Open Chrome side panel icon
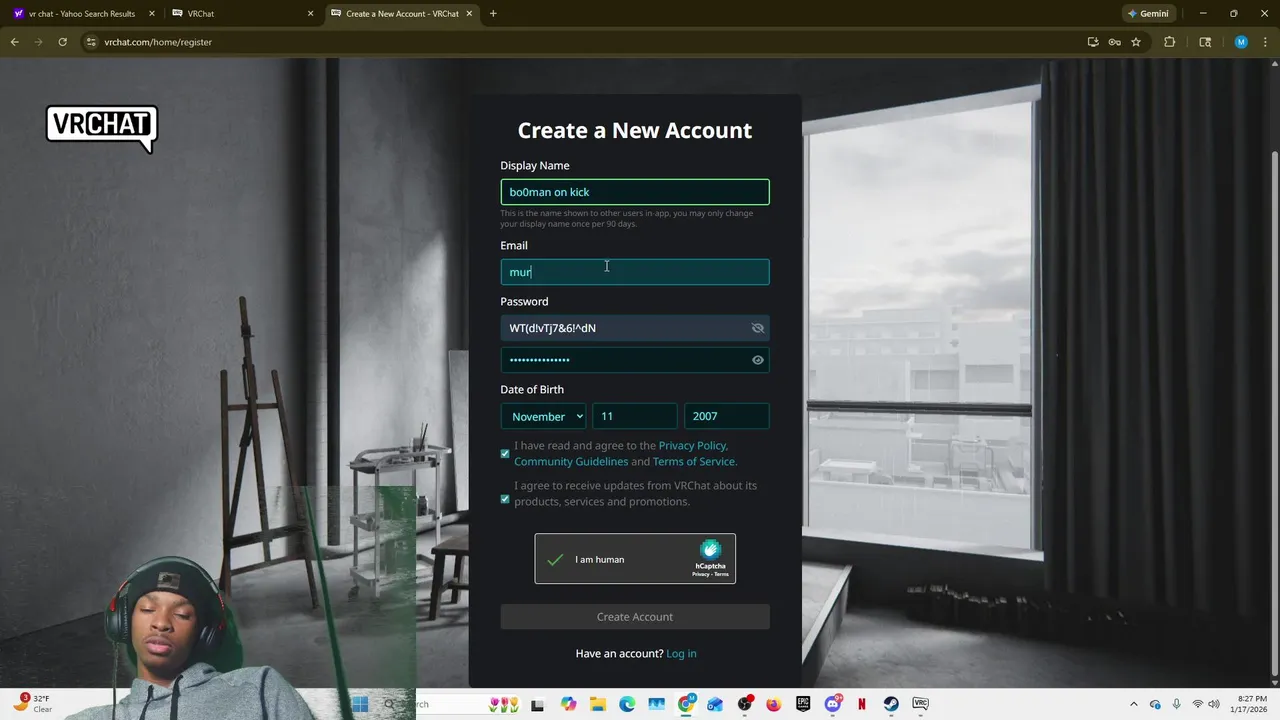The height and width of the screenshot is (720, 1280). point(1205,42)
